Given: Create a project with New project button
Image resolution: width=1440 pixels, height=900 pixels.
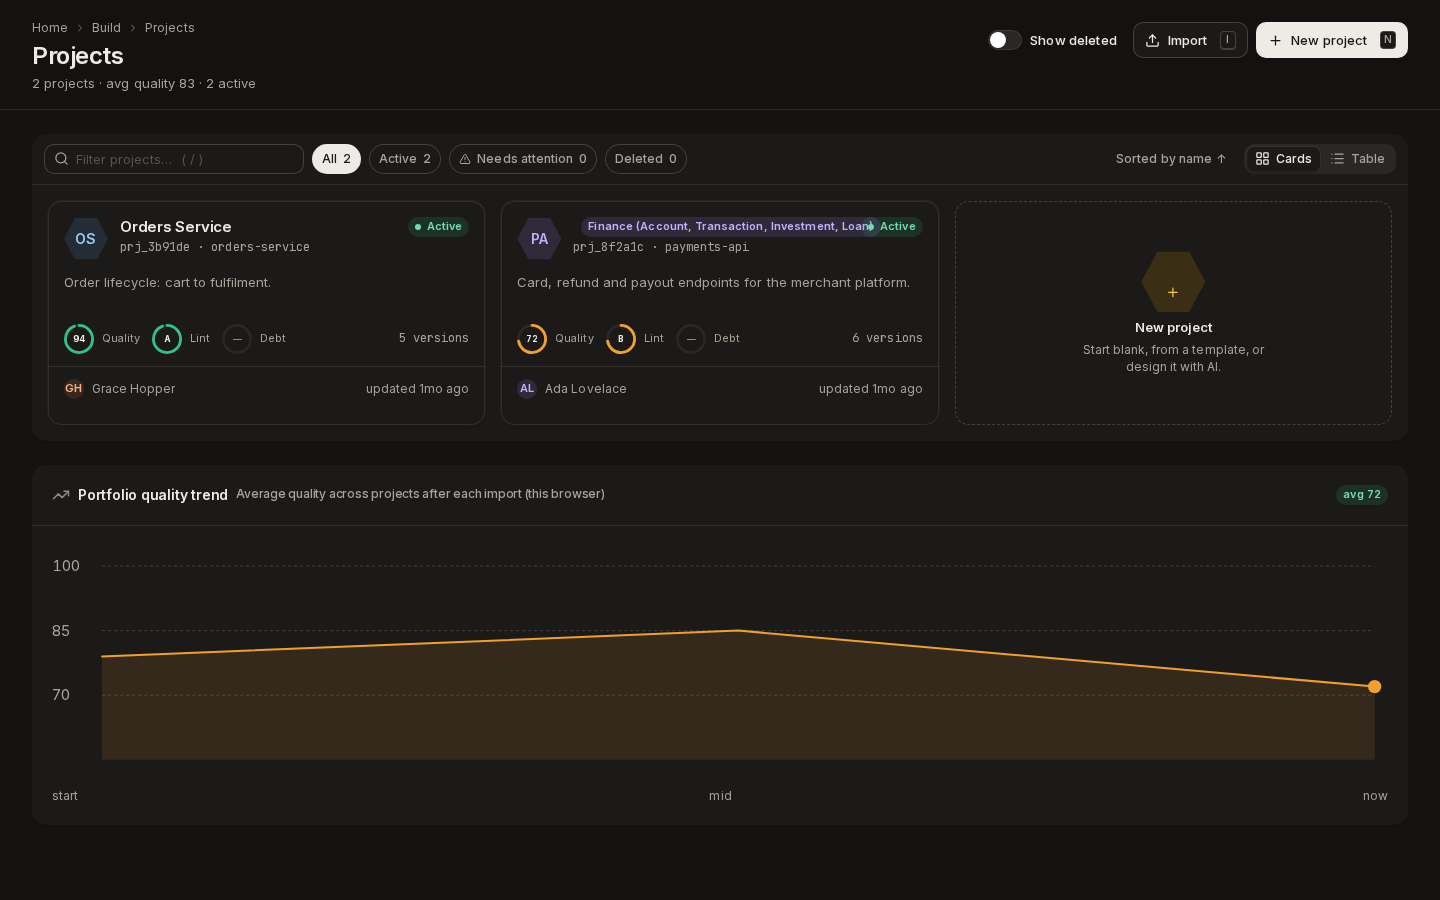Looking at the screenshot, I should [x=1331, y=40].
